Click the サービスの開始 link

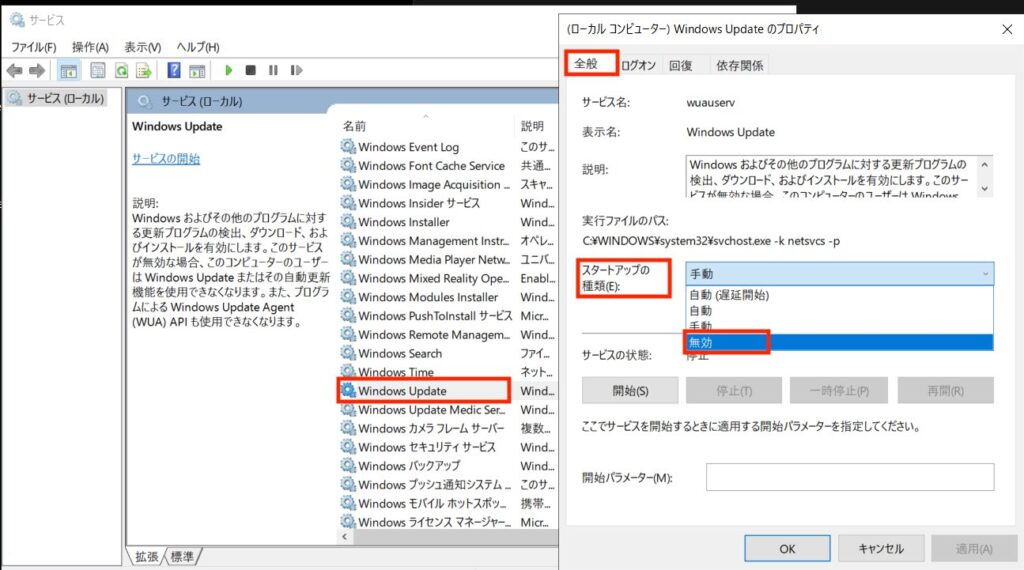click(x=166, y=159)
